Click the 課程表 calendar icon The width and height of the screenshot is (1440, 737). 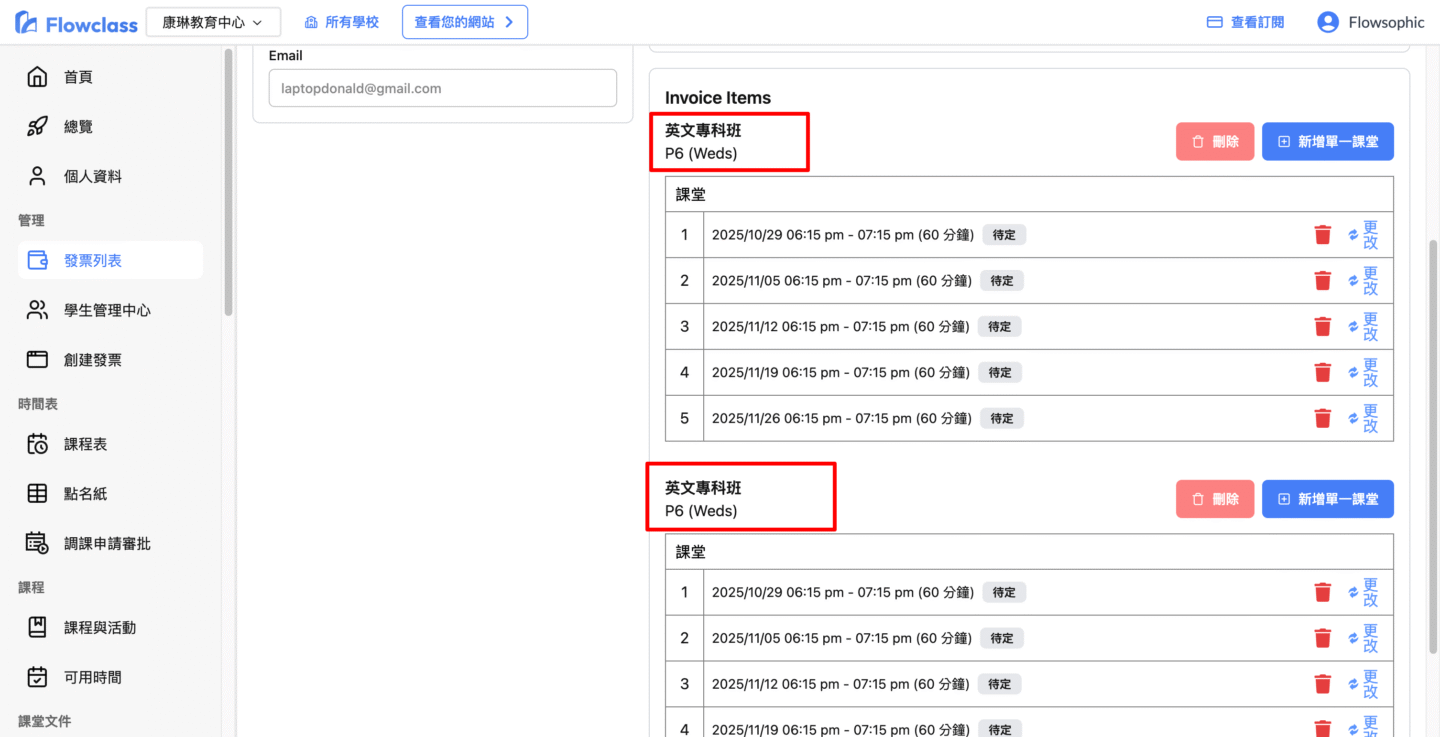point(37,444)
